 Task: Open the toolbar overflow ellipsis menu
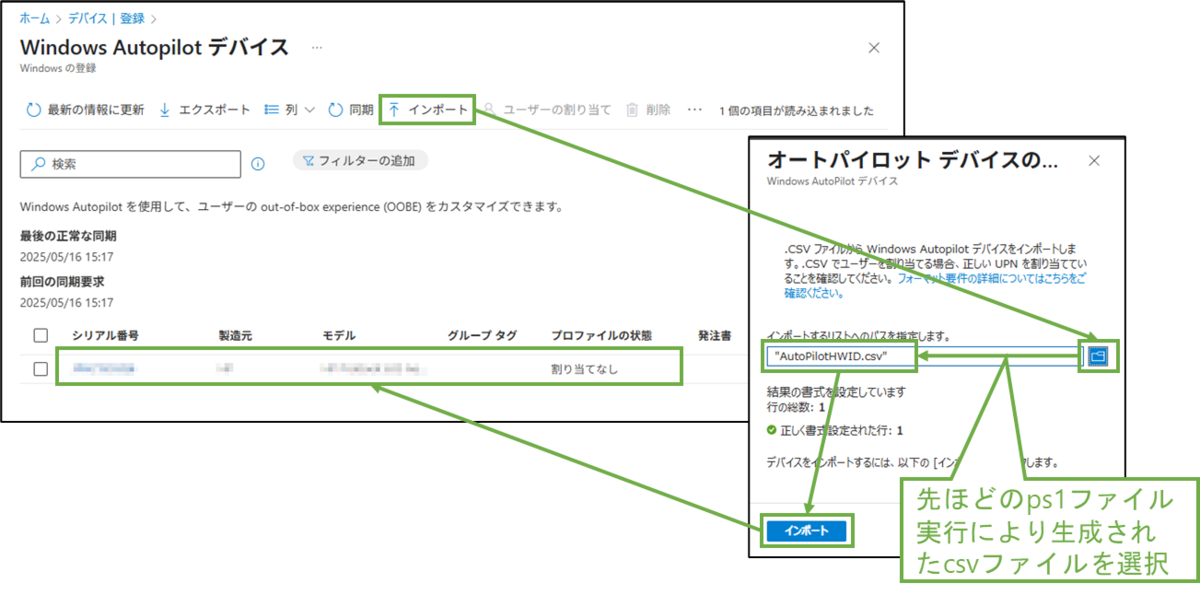(696, 110)
